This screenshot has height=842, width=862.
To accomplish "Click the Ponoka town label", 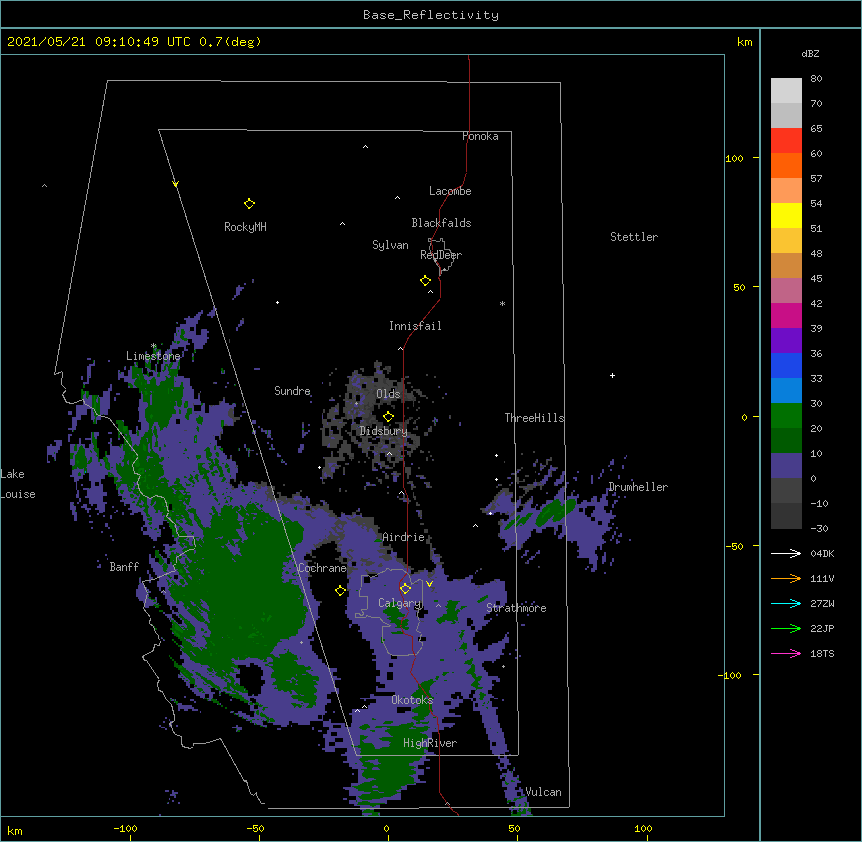I will (x=480, y=136).
